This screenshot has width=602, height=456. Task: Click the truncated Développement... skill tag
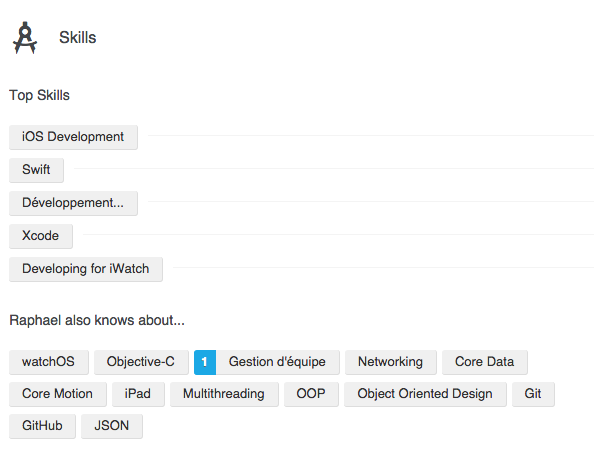(73, 203)
